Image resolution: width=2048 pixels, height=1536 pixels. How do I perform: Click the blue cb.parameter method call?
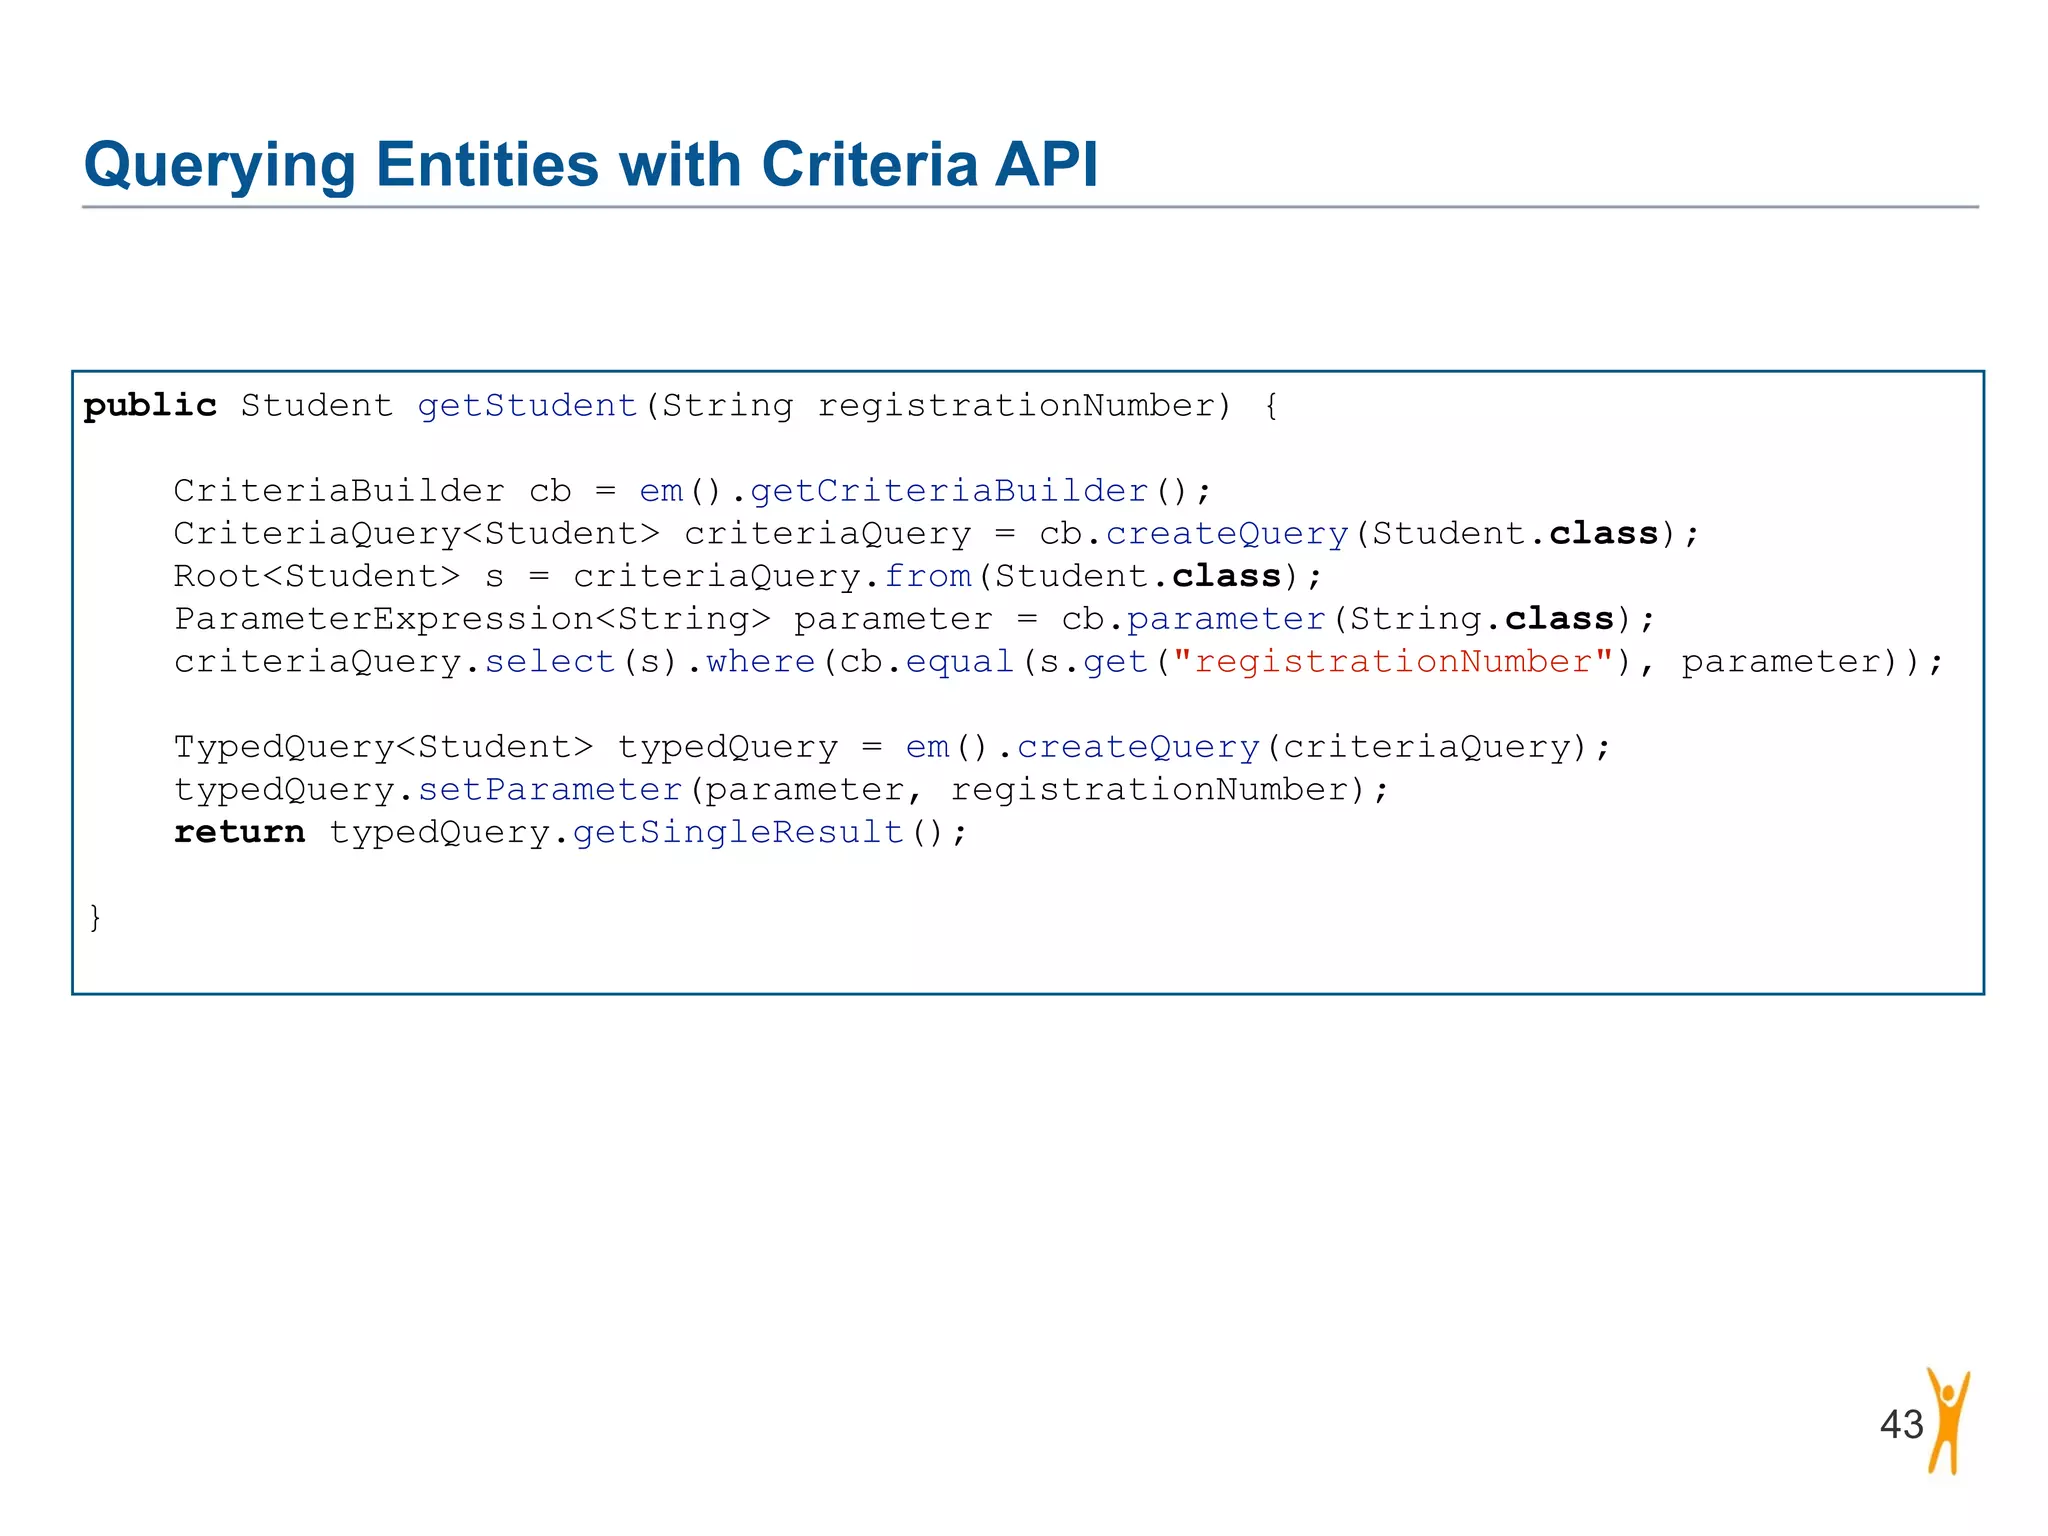[x=1226, y=619]
